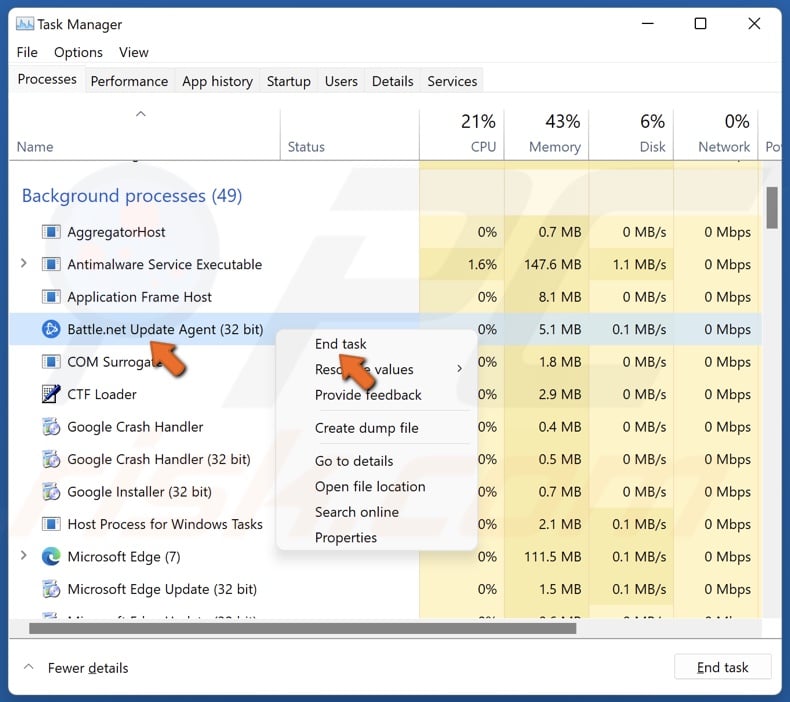Viewport: 790px width, 702px height.
Task: Close the Task Manager window
Action: click(x=754, y=23)
